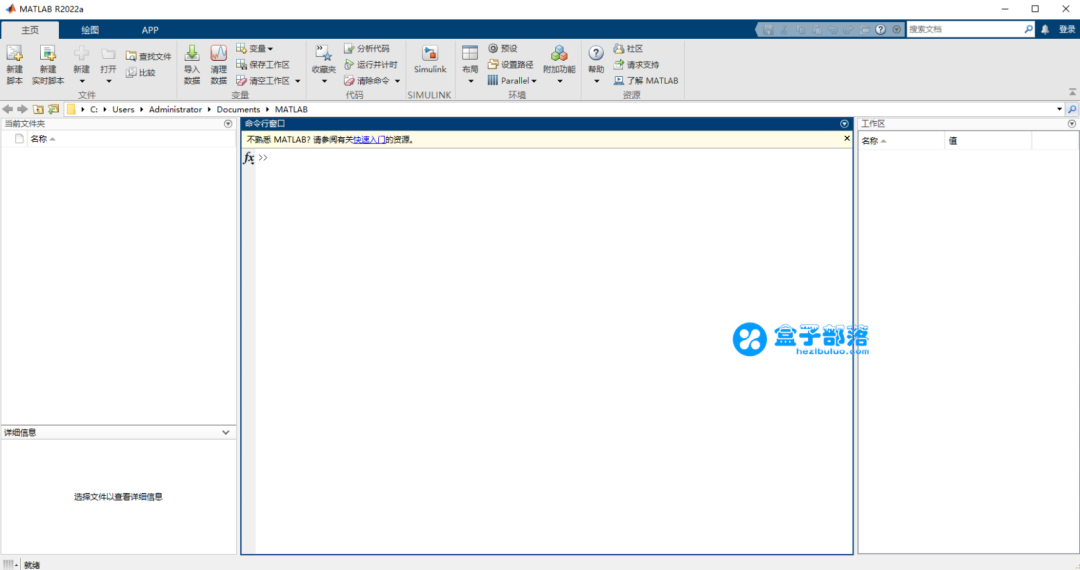This screenshot has width=1080, height=570.
Task: Click the search icon beside address bar
Action: (x=1072, y=109)
